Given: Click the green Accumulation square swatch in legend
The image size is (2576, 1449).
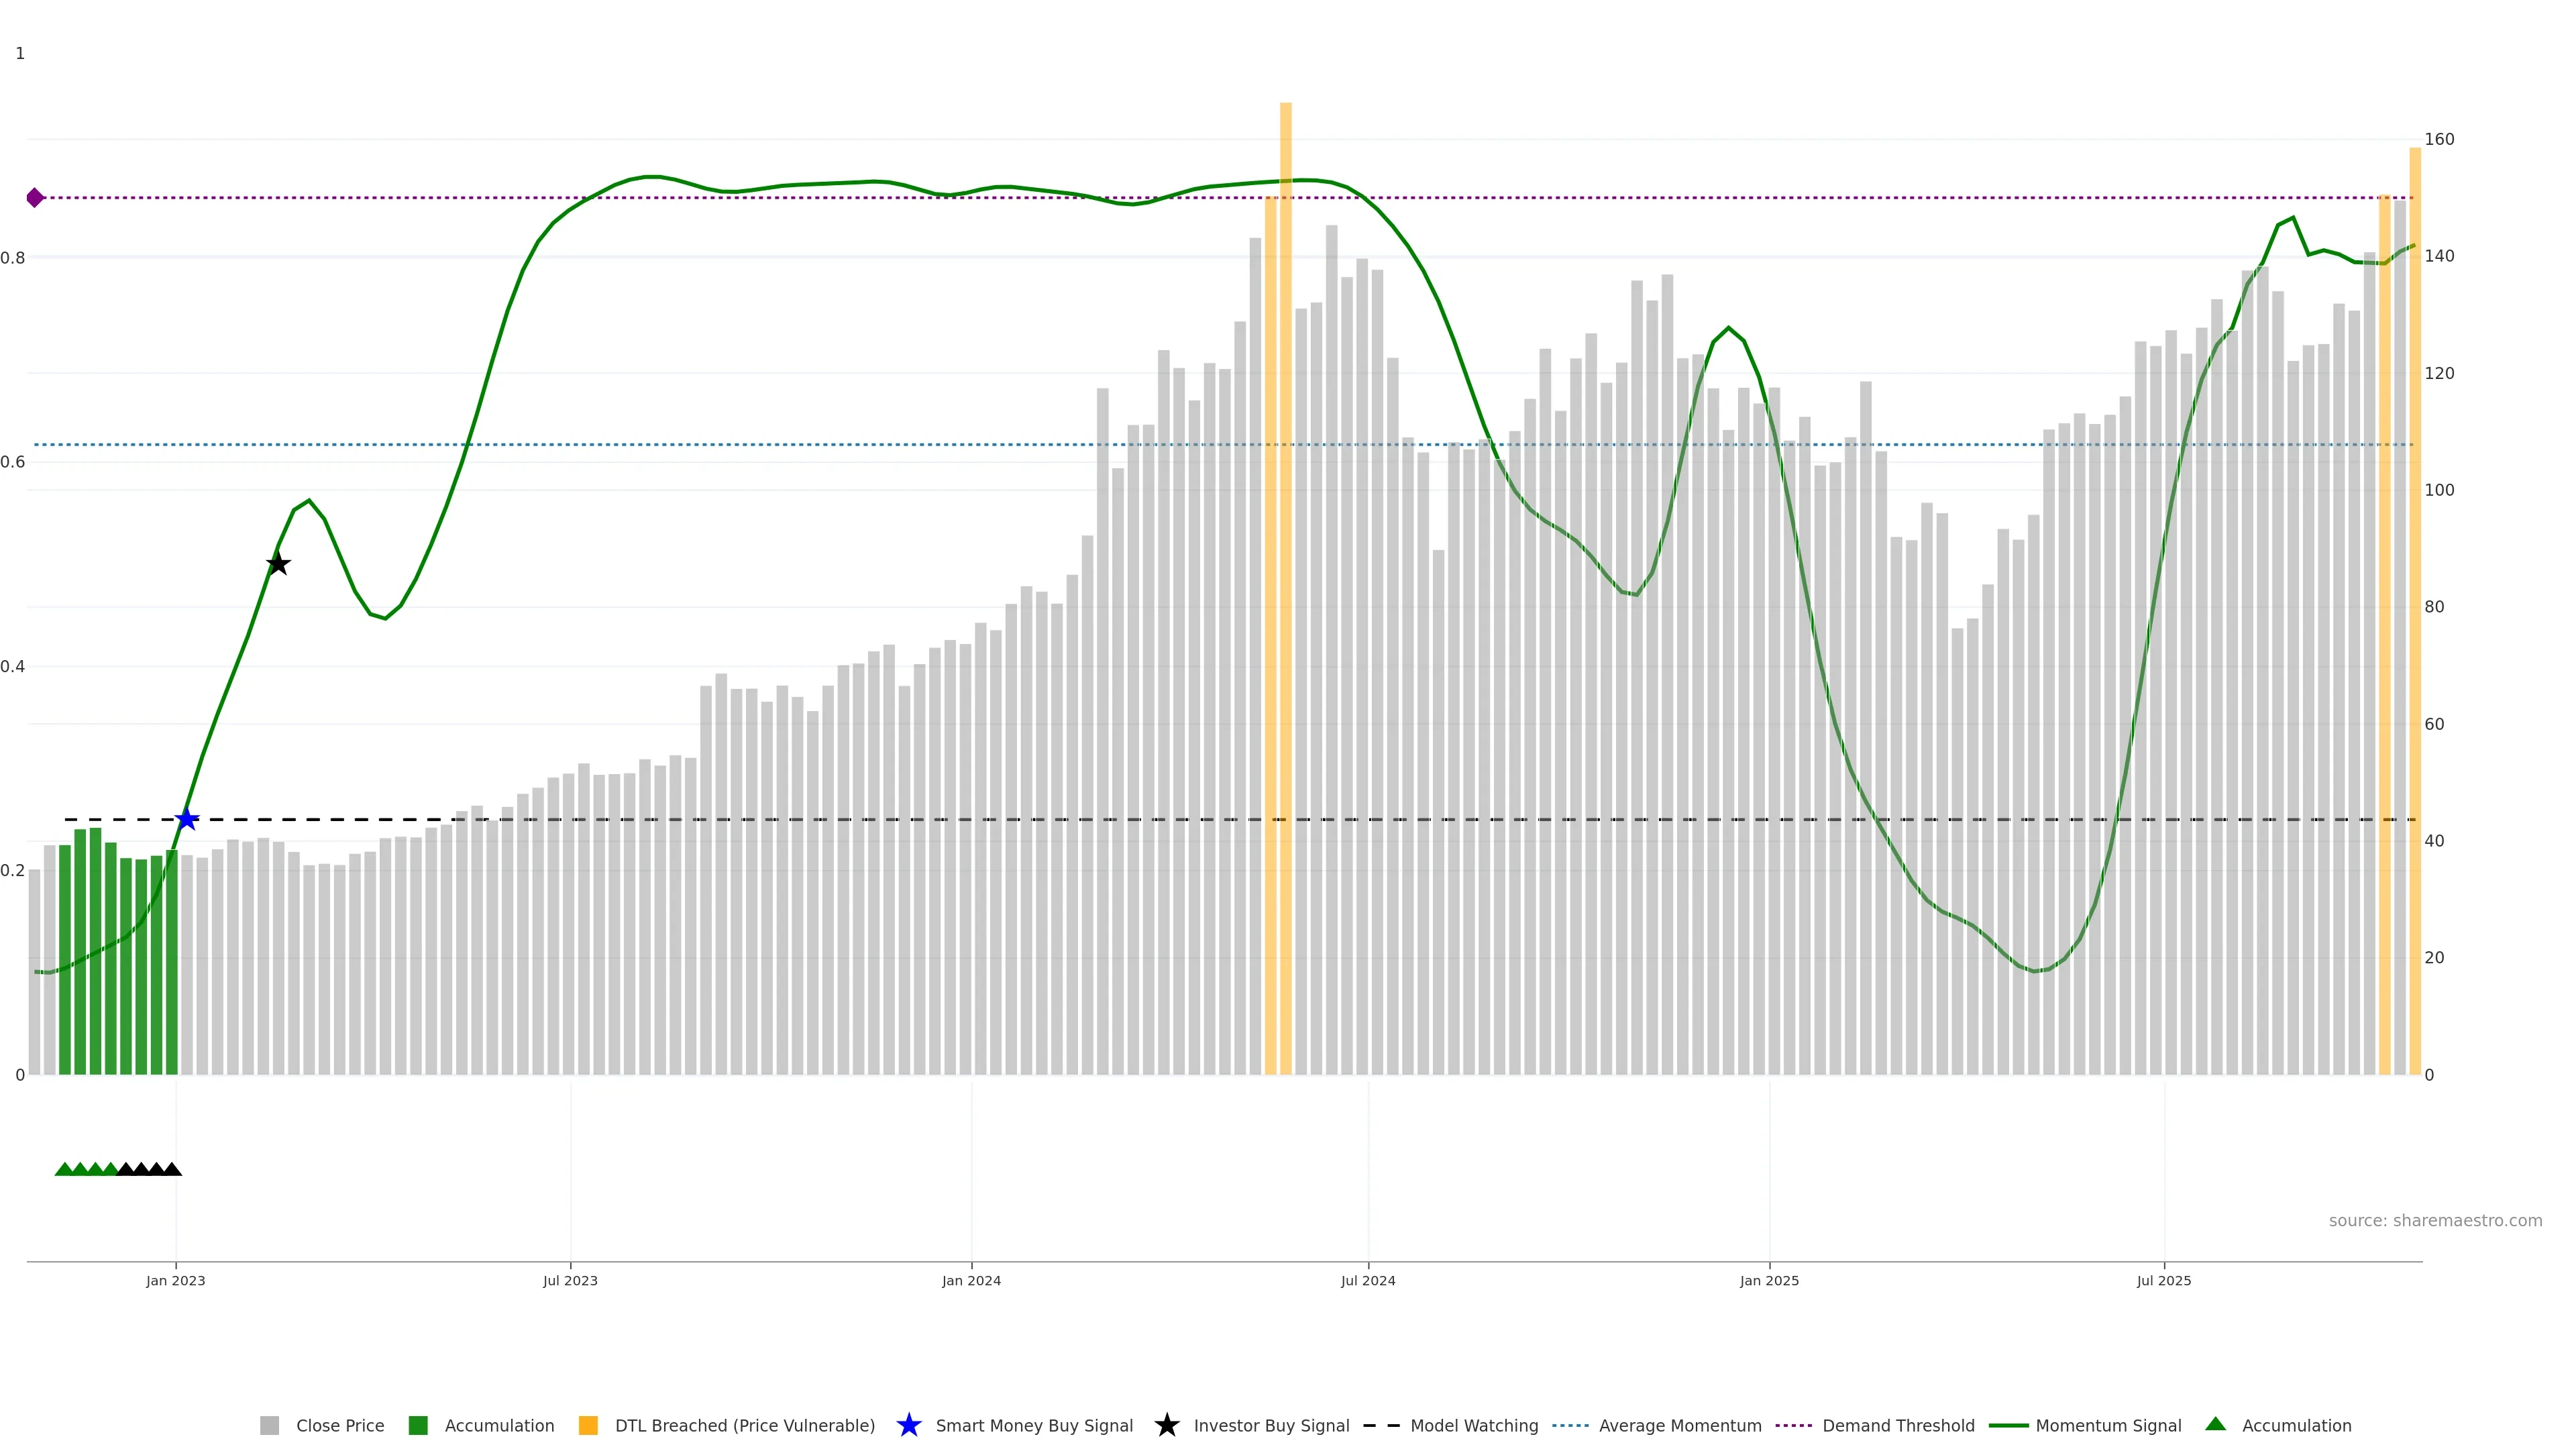Looking at the screenshot, I should (x=418, y=1425).
